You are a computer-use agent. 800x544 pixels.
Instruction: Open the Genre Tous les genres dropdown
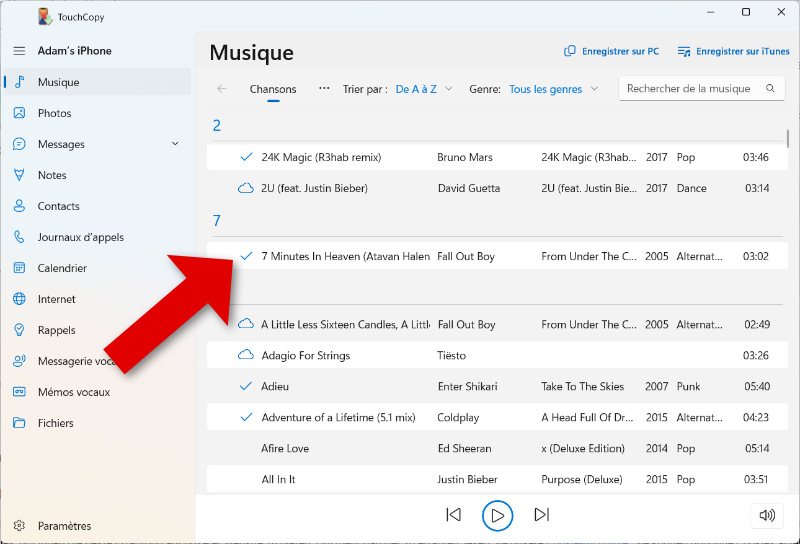(x=553, y=89)
